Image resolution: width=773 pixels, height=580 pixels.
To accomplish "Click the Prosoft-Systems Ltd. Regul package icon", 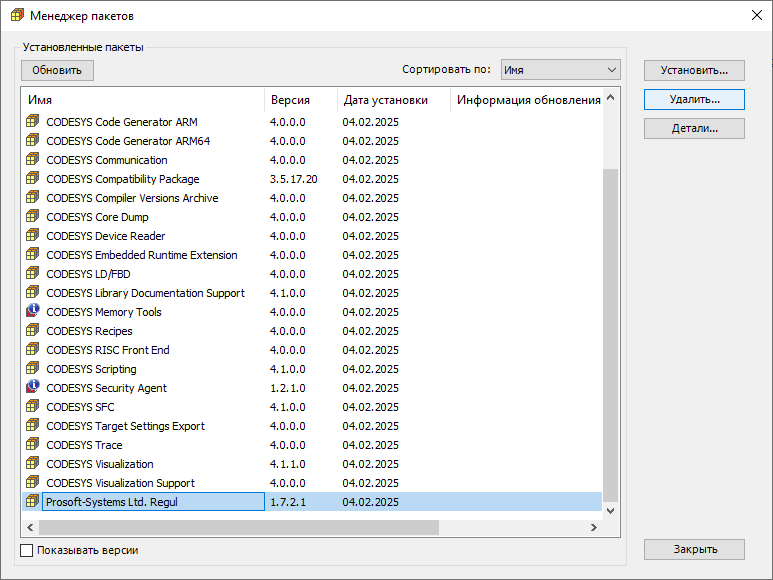I will pos(33,502).
